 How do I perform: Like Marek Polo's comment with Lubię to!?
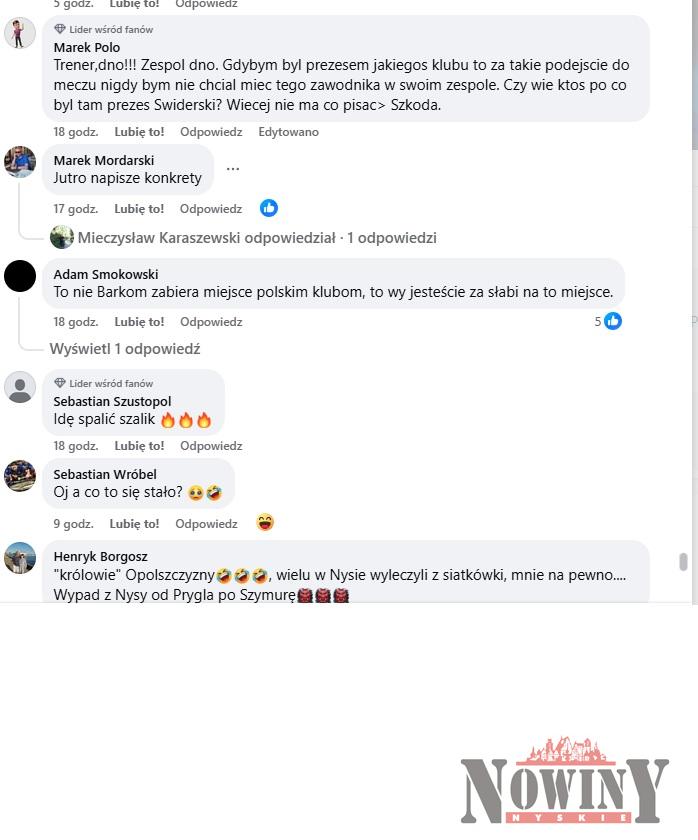[139, 132]
